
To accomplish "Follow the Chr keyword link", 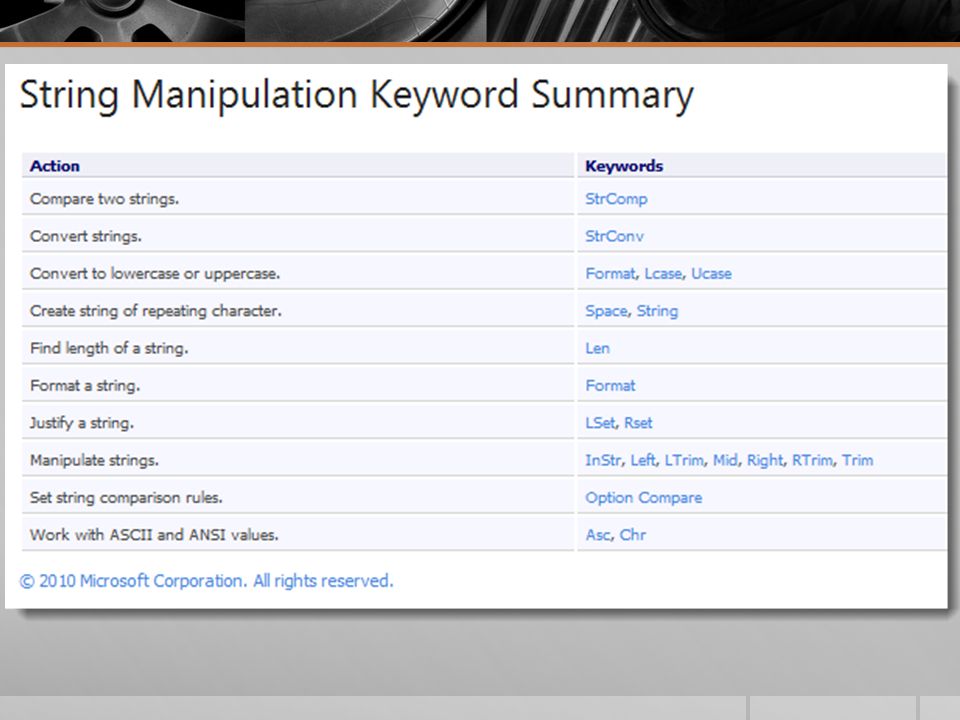I will tap(632, 535).
